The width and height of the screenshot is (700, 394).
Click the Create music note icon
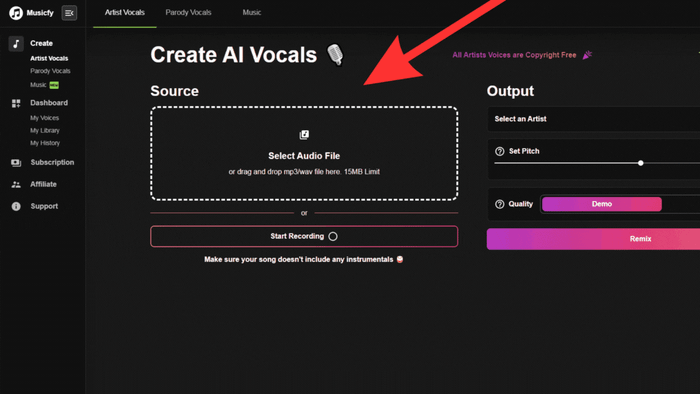point(16,44)
